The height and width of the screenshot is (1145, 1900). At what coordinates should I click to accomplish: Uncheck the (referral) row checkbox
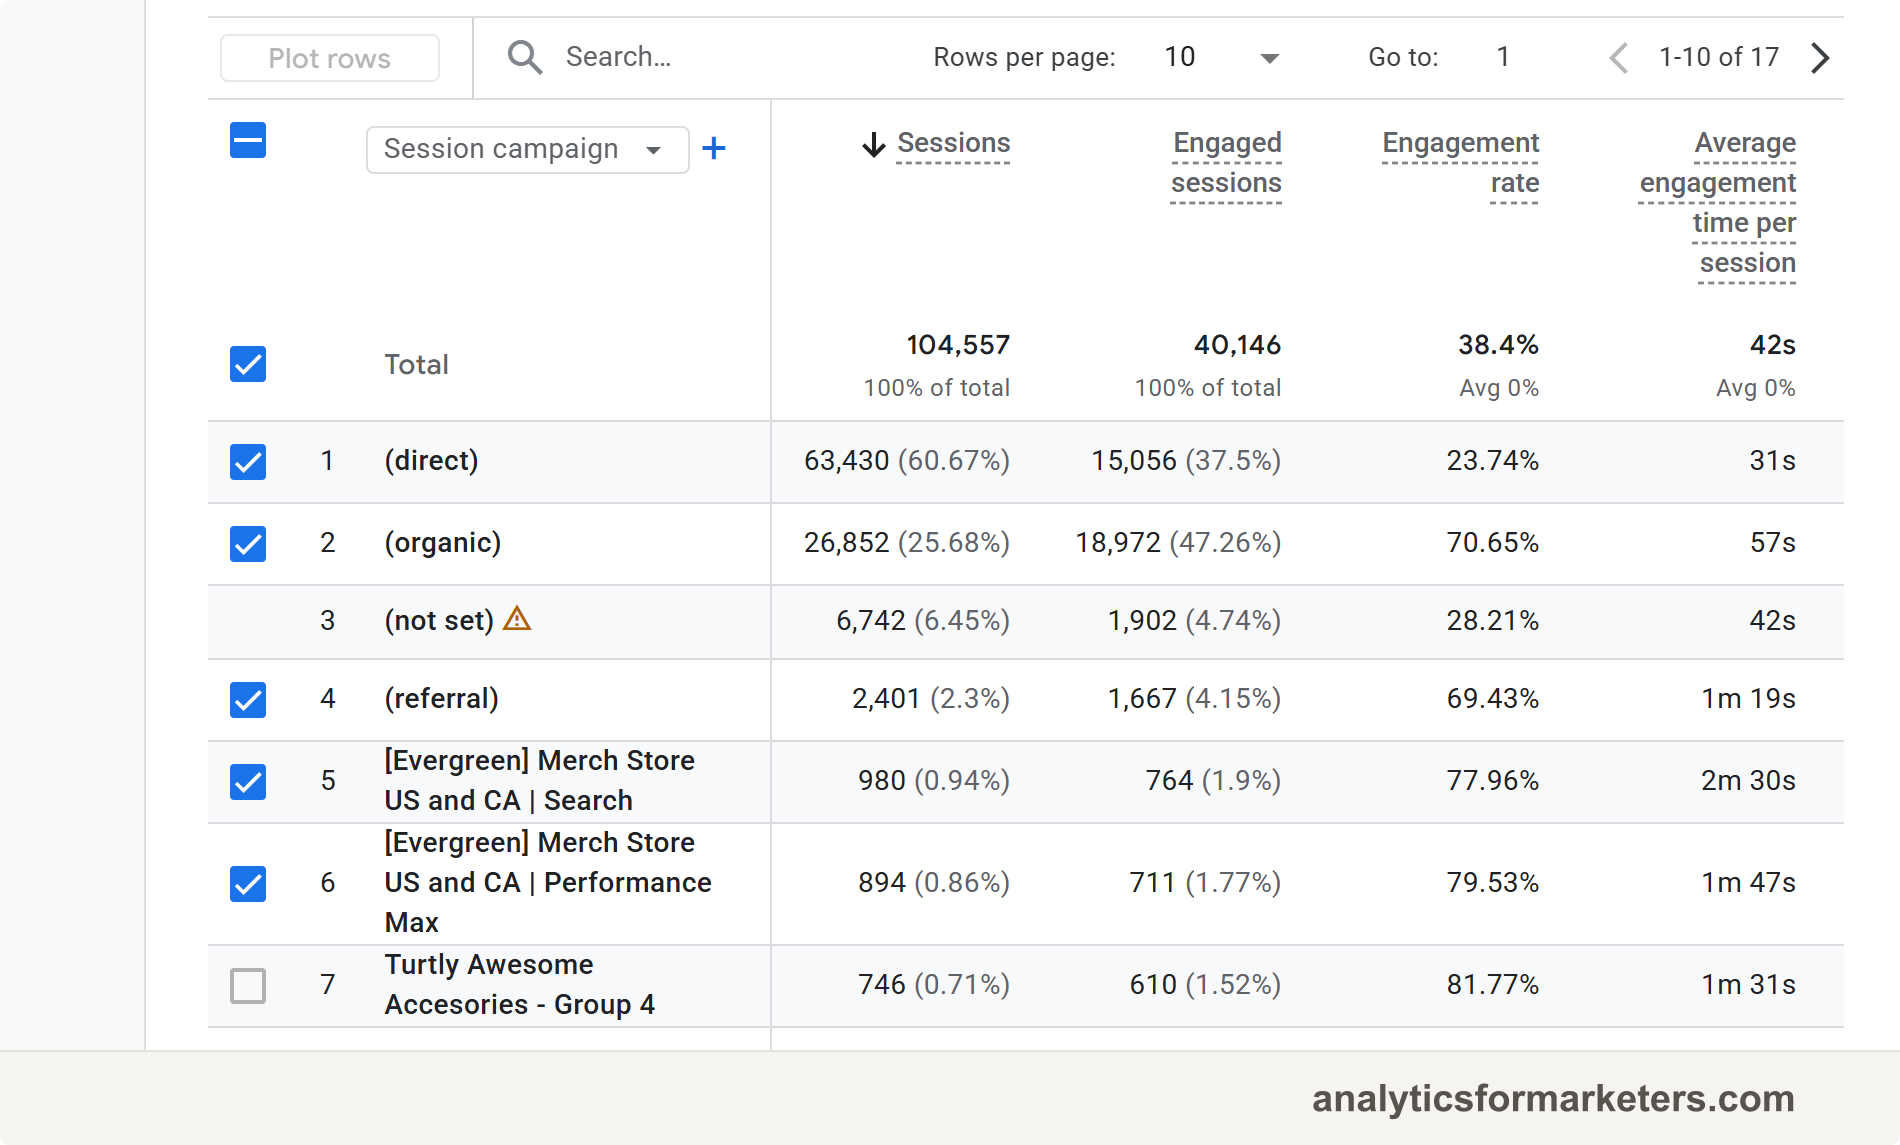click(248, 700)
